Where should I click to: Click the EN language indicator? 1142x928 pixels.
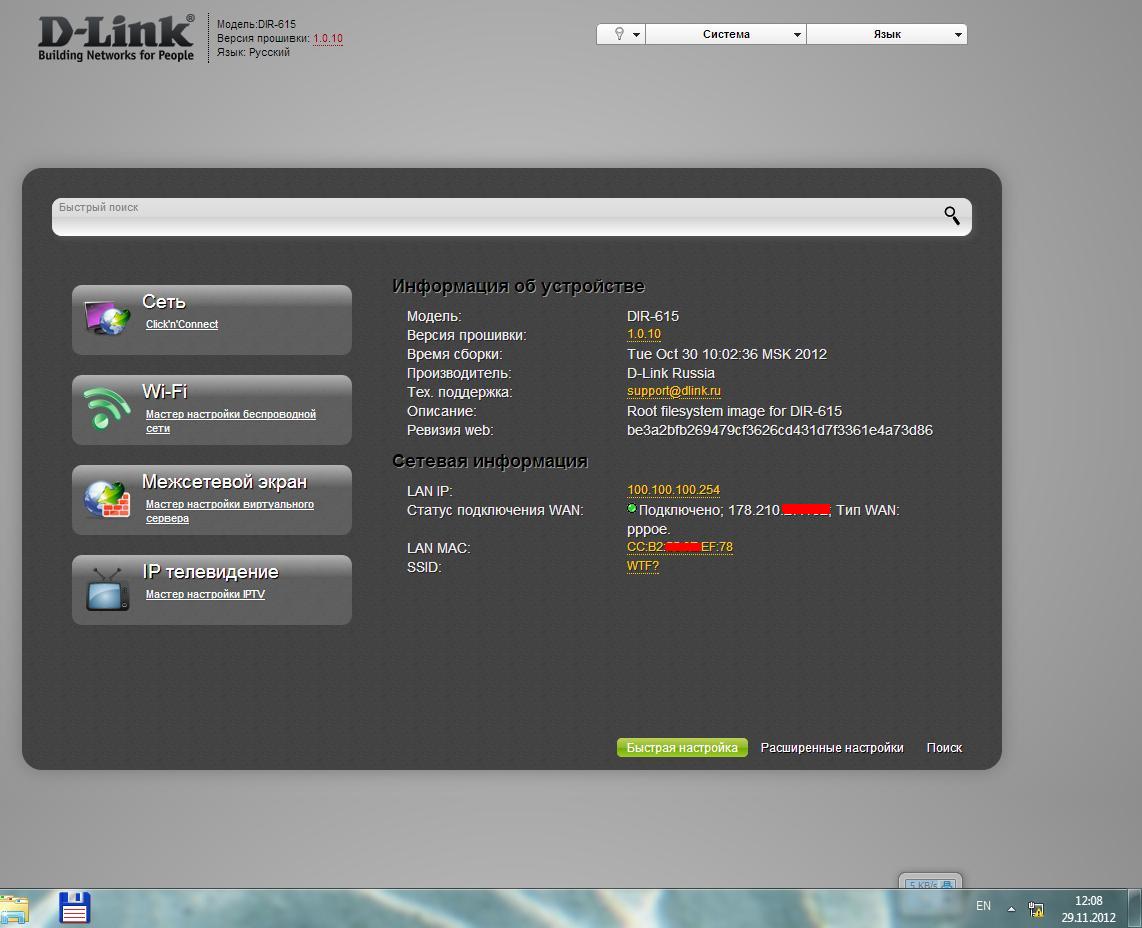983,906
